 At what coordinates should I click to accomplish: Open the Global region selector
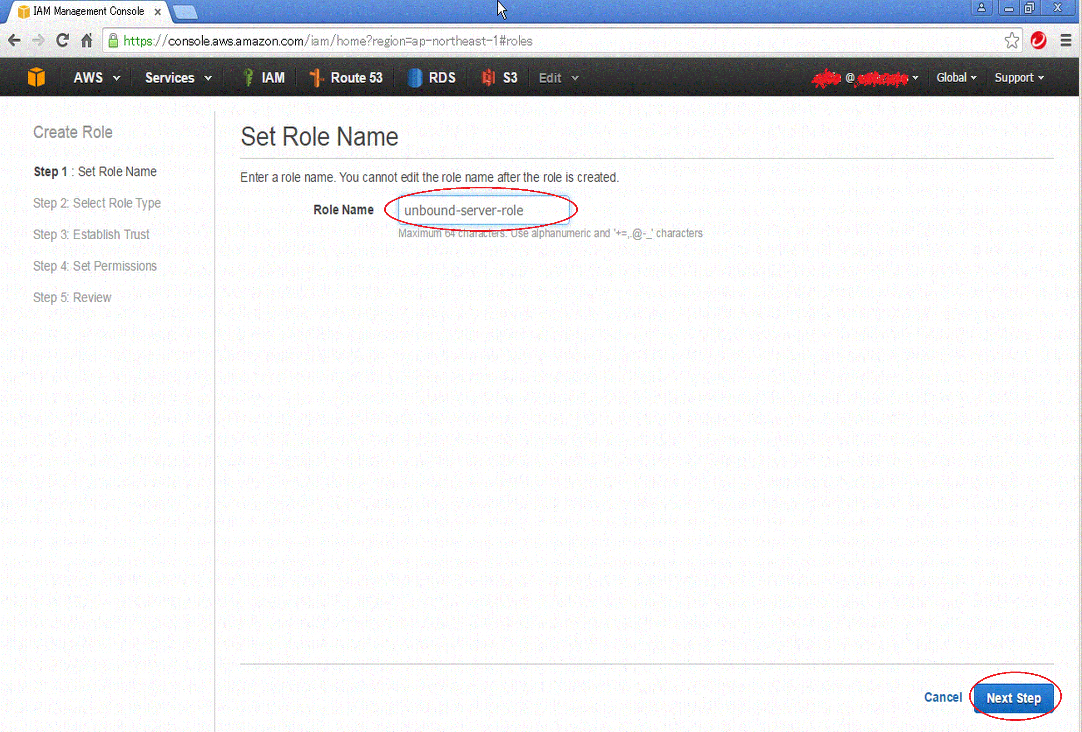(956, 77)
